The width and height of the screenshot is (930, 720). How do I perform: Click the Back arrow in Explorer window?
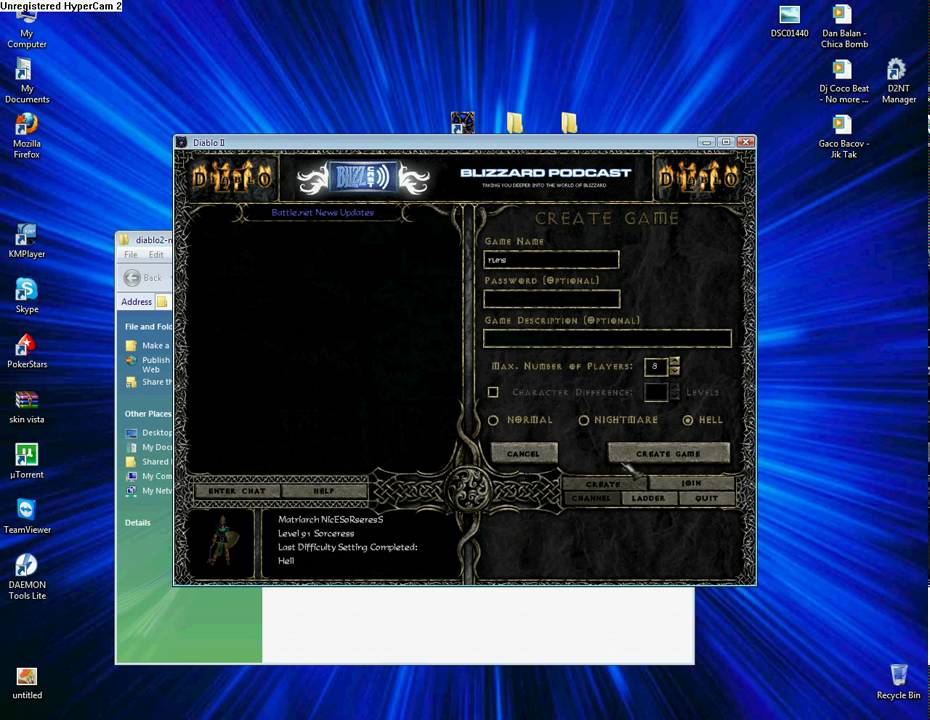[132, 278]
